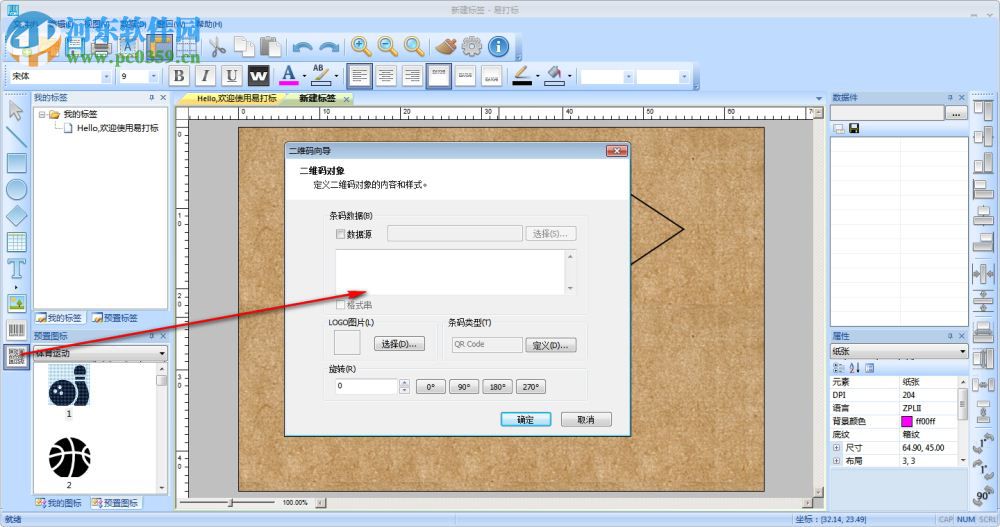Image resolution: width=1000 pixels, height=527 pixels.
Task: Zoom in with magnifier plus icon
Action: [361, 47]
